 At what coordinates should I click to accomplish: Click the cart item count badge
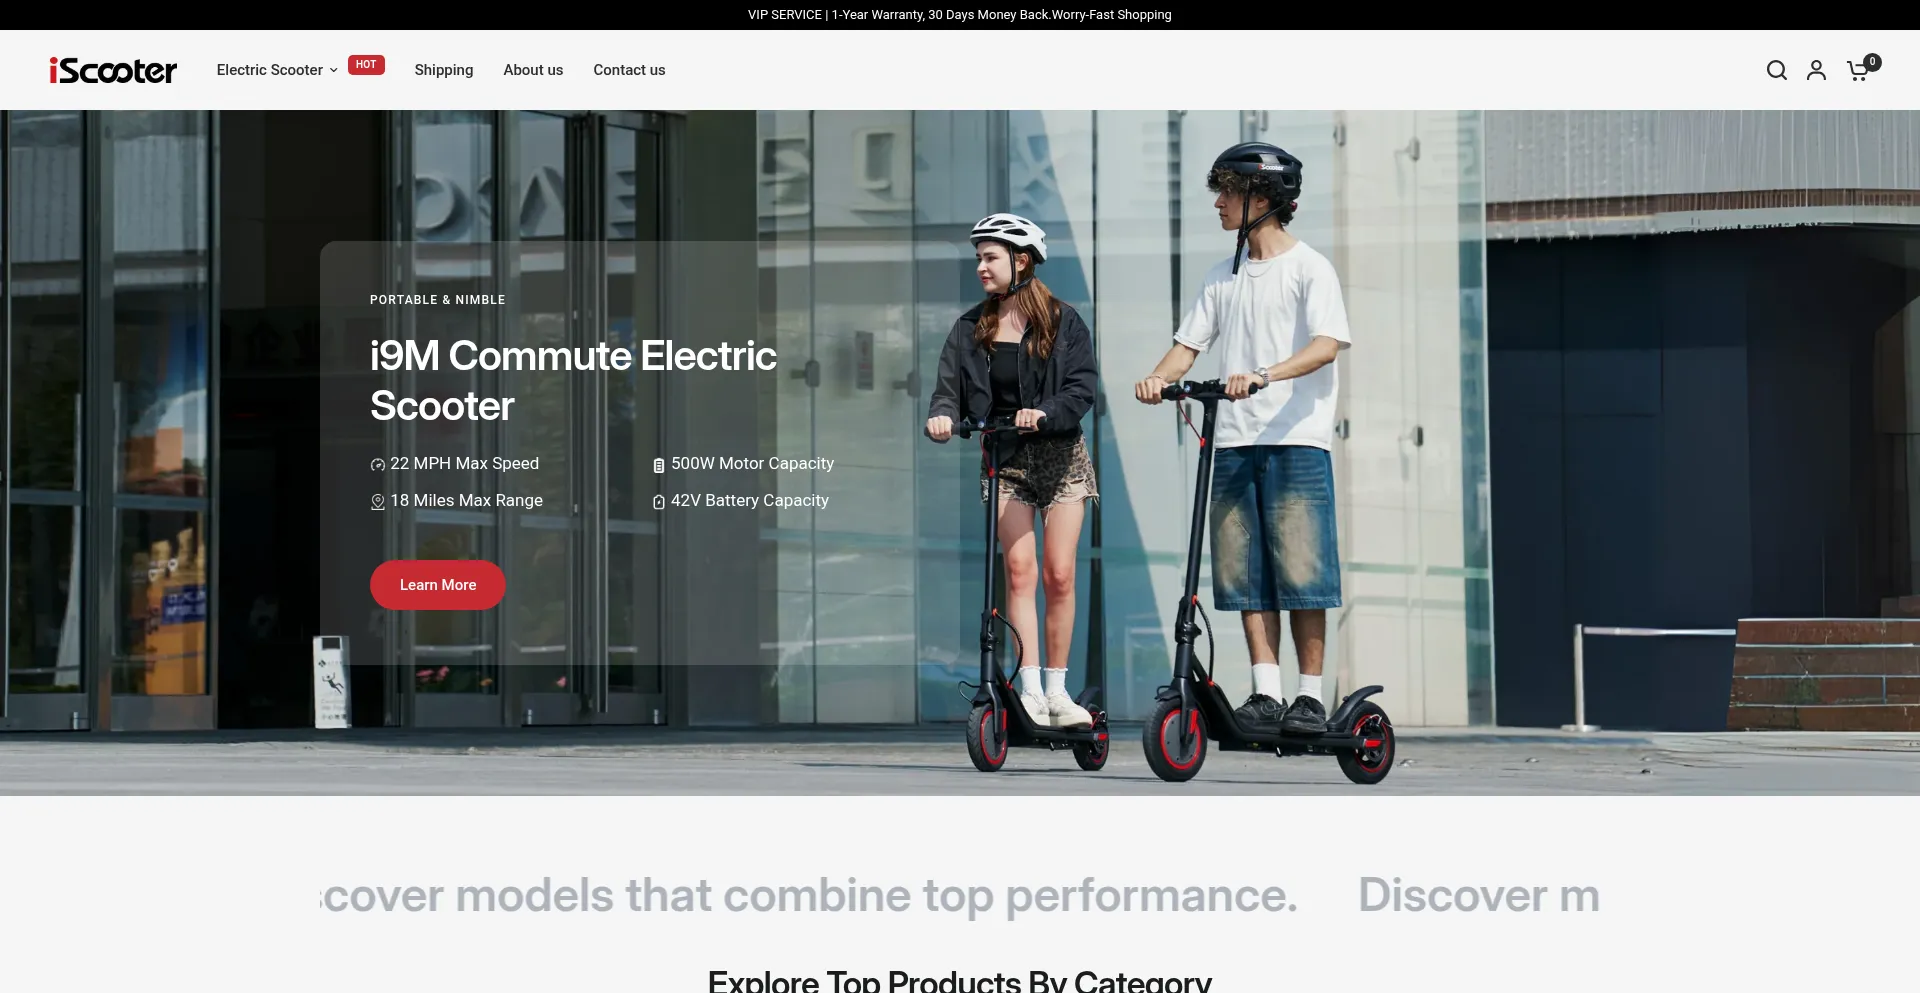[x=1873, y=62]
